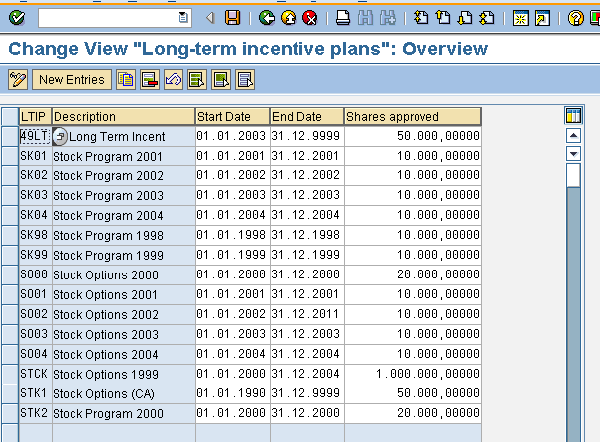Click the 49LT LTIP cell
The width and height of the screenshot is (600, 442).
tap(35, 136)
